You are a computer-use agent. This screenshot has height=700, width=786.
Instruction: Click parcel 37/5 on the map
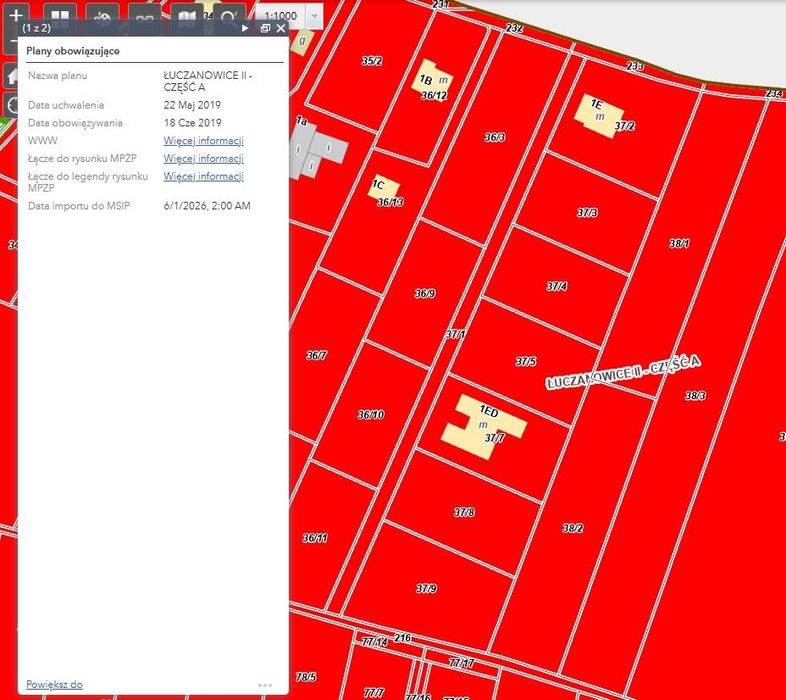pyautogui.click(x=526, y=361)
